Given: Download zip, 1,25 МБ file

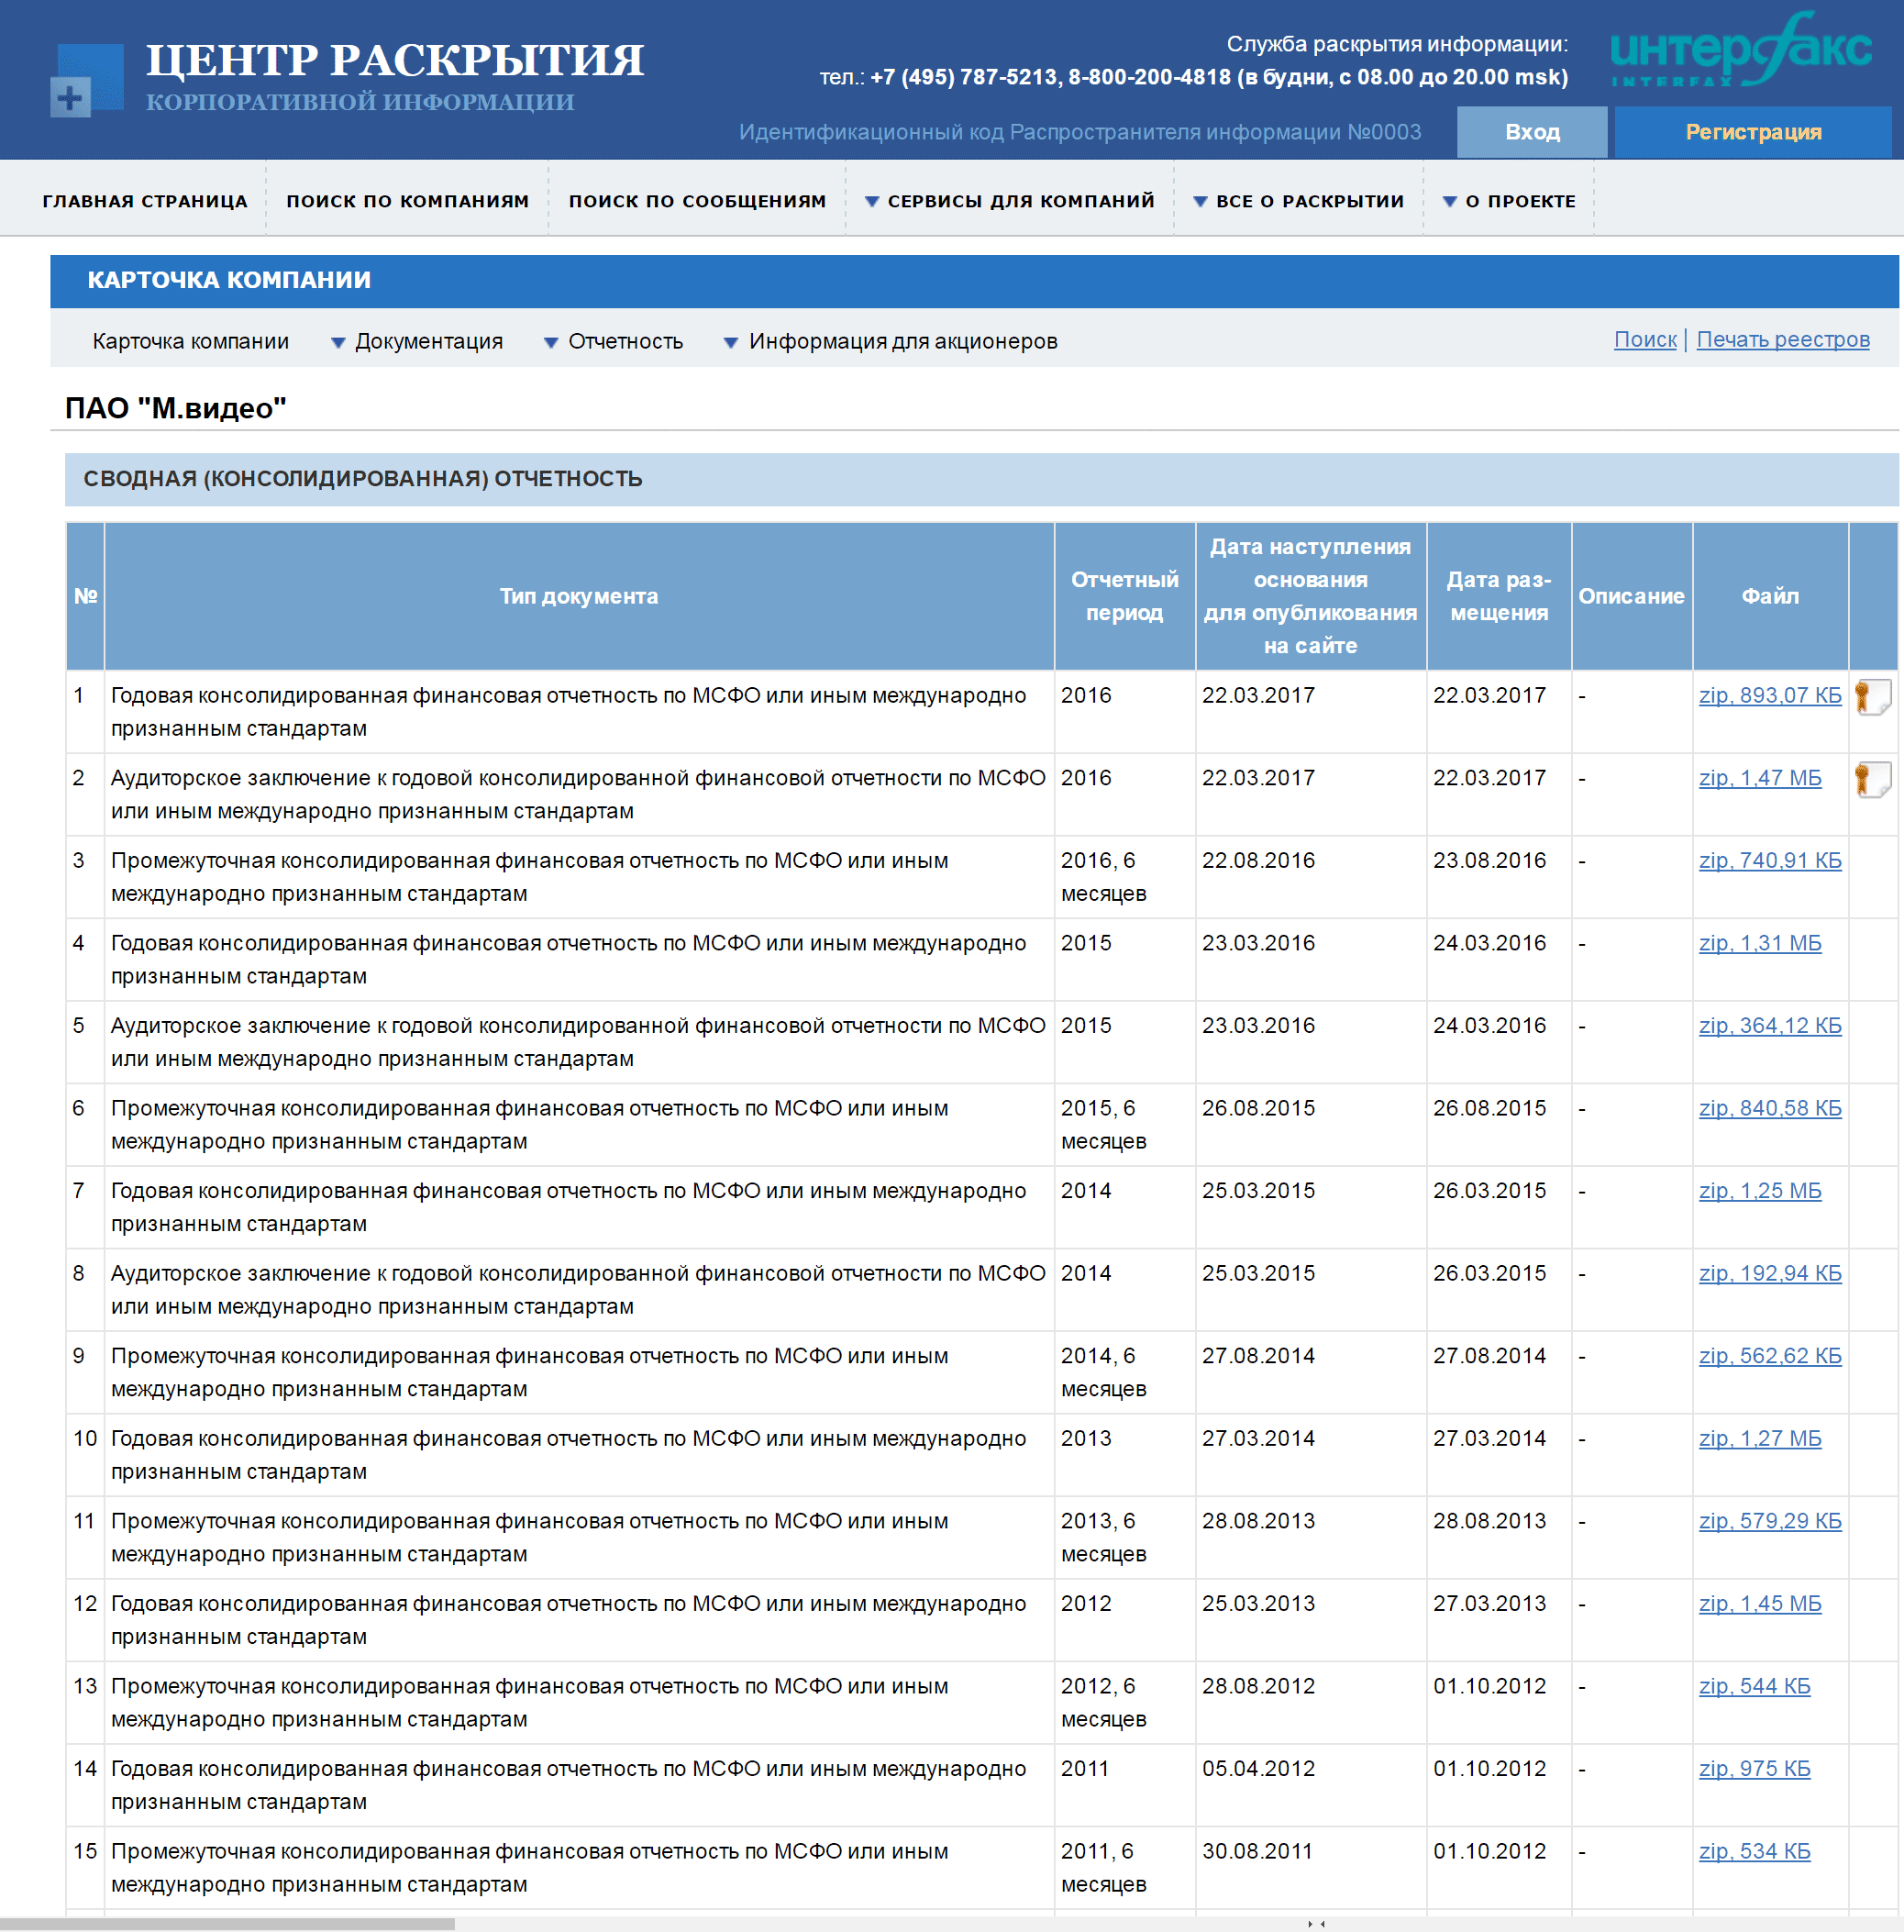Looking at the screenshot, I should pyautogui.click(x=1760, y=1191).
